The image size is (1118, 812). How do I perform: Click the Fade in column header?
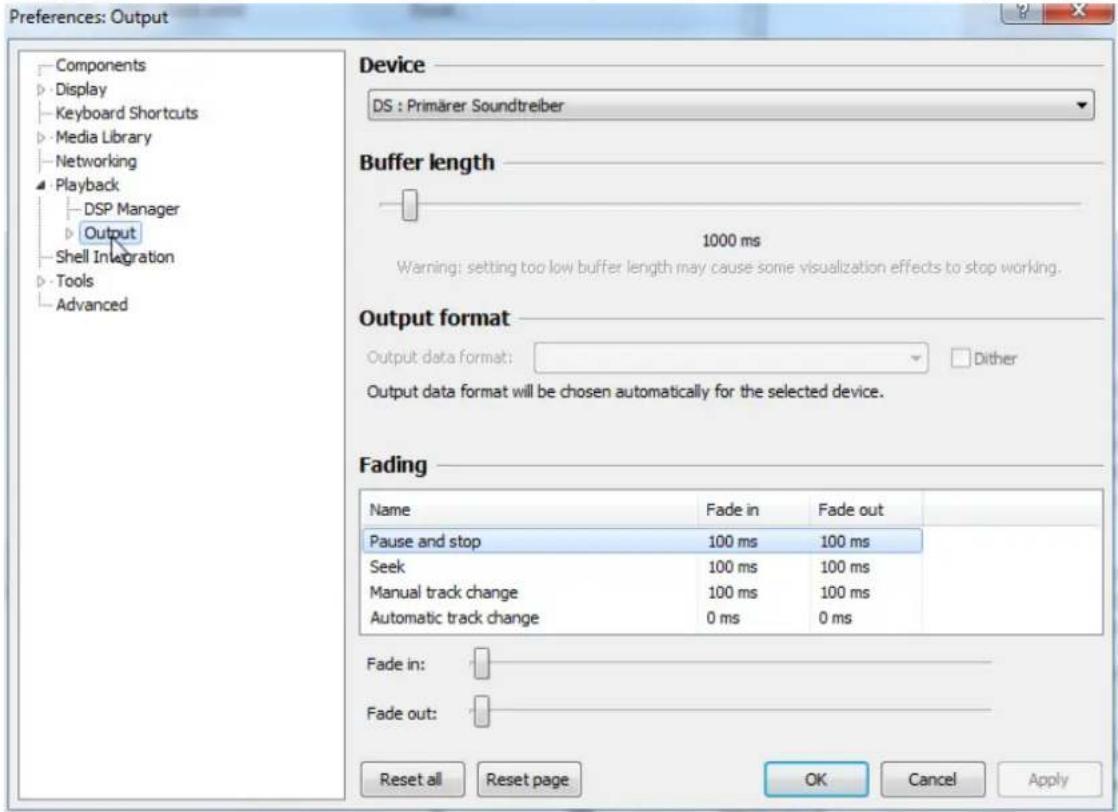pyautogui.click(x=753, y=510)
